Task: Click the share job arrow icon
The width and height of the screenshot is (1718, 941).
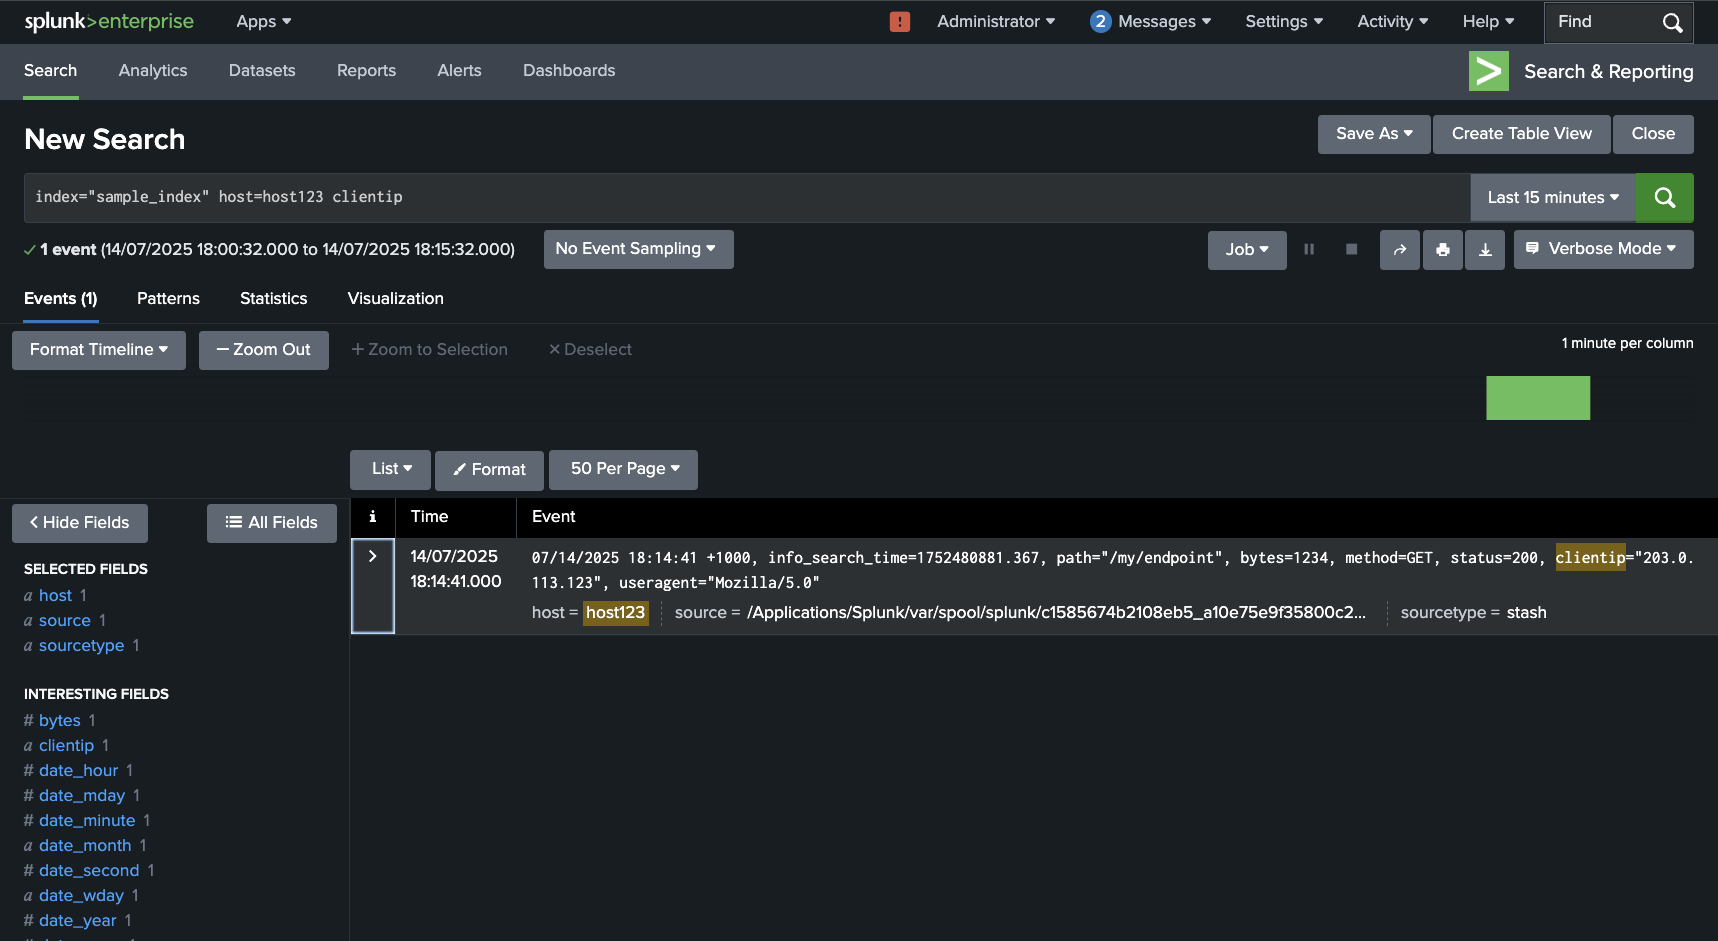Action: point(1399,250)
